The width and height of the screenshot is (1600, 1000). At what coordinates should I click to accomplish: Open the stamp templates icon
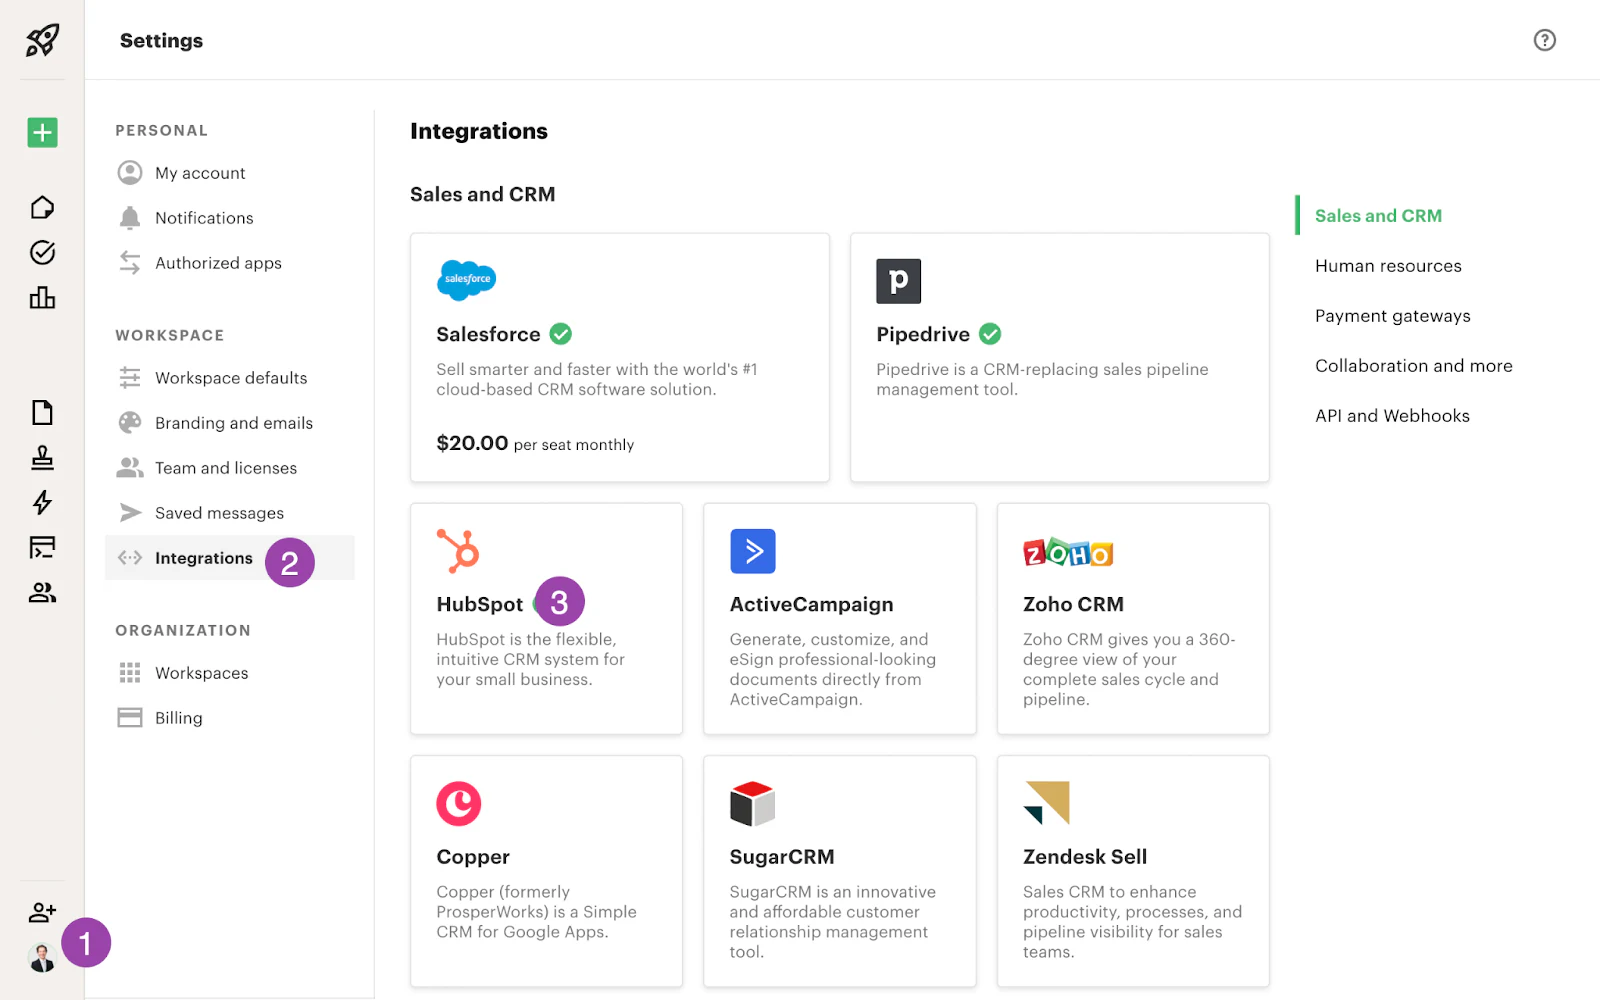tap(42, 457)
